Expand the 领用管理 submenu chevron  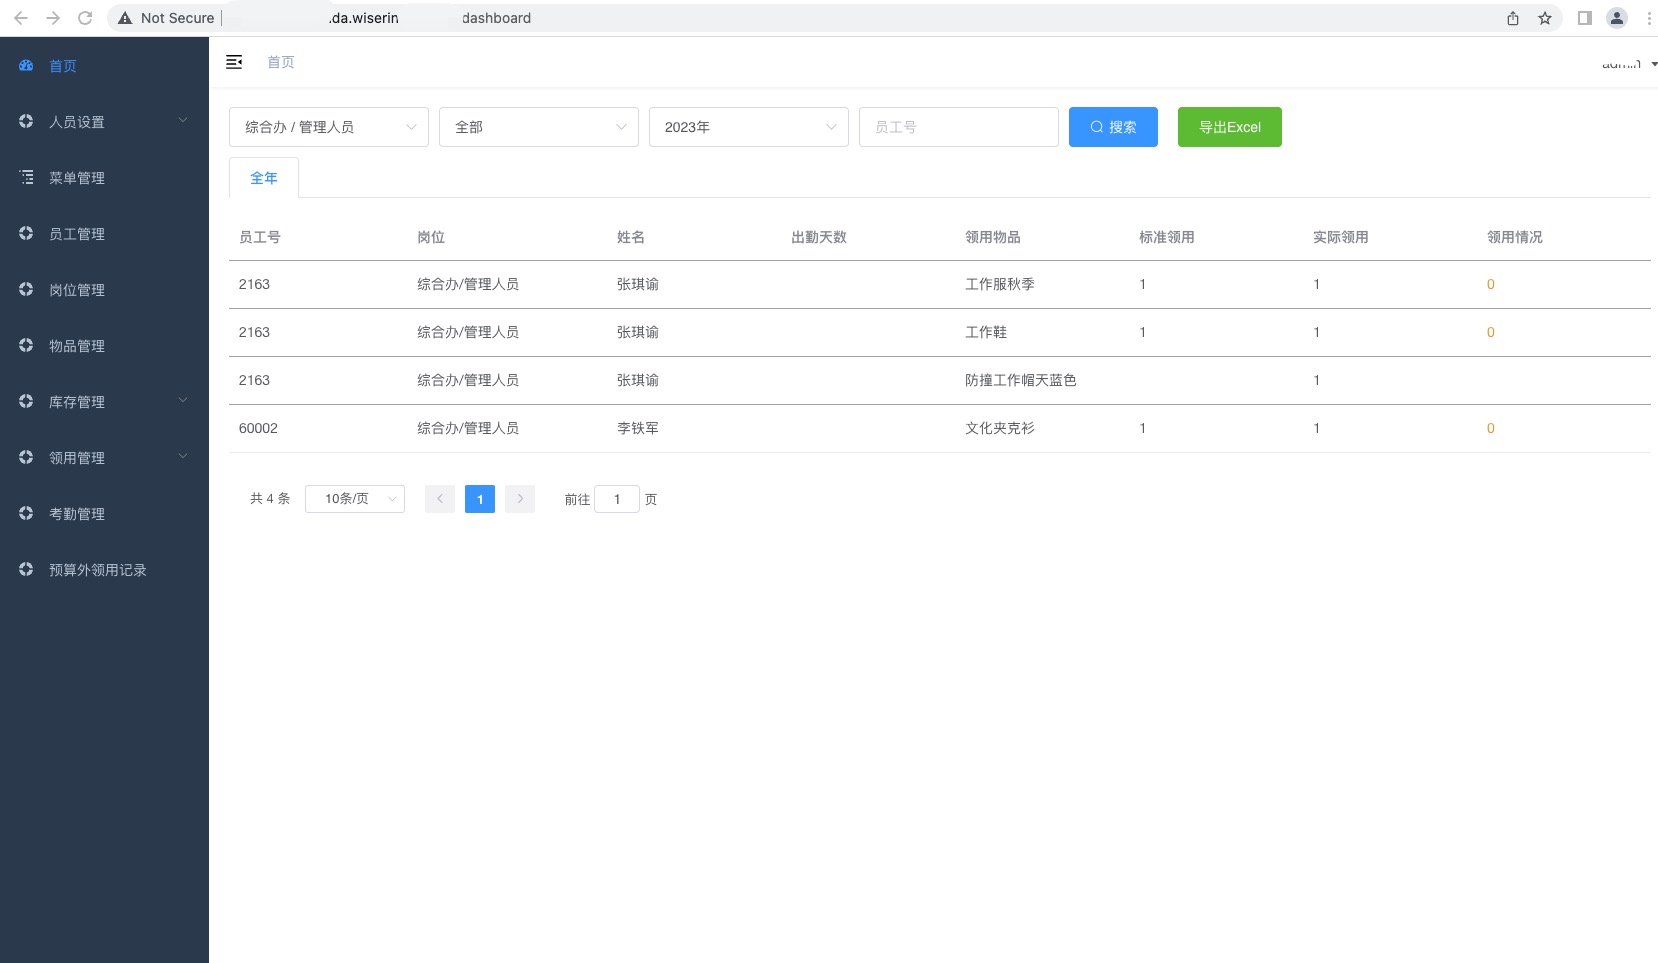(x=183, y=456)
